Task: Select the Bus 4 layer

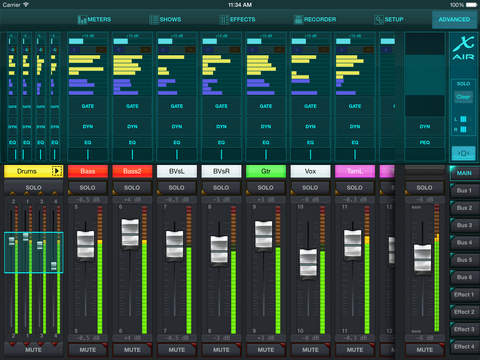Action: [464, 242]
